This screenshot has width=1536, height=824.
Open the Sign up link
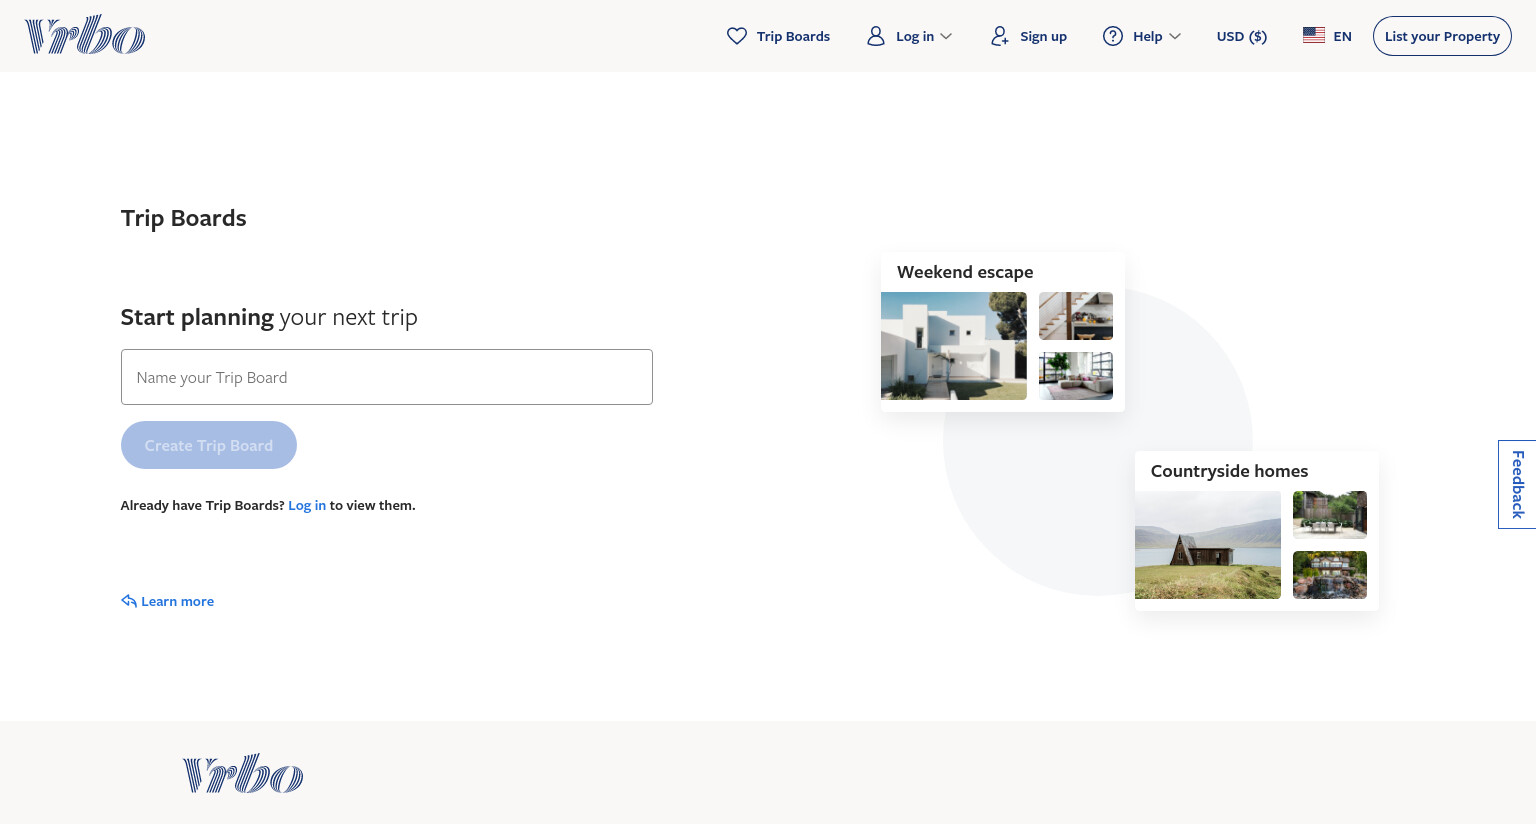tap(1043, 36)
